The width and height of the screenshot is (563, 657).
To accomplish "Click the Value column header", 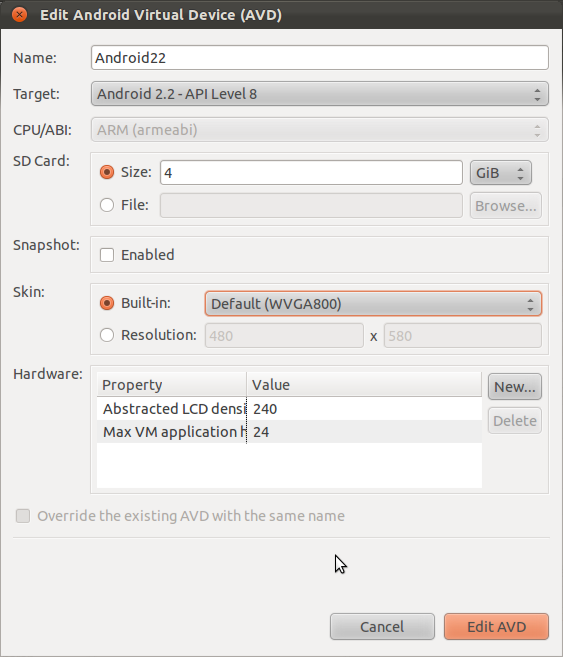I will click(364, 385).
